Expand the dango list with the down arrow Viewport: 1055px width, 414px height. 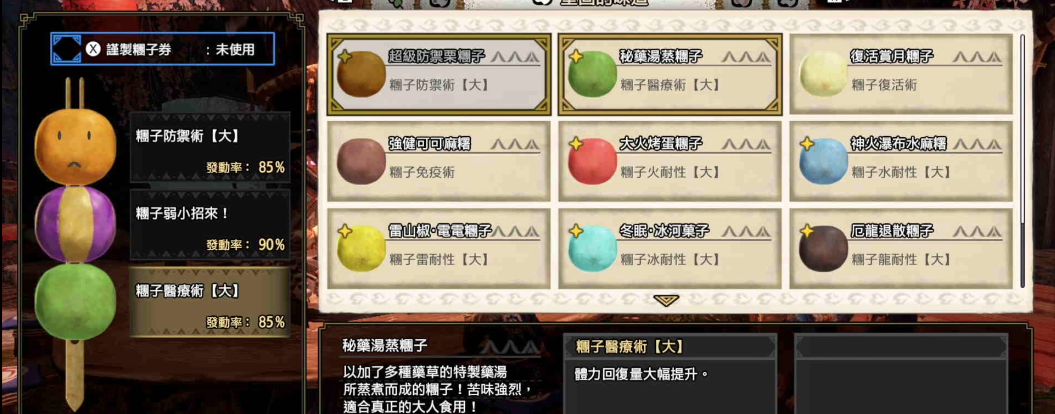click(666, 300)
